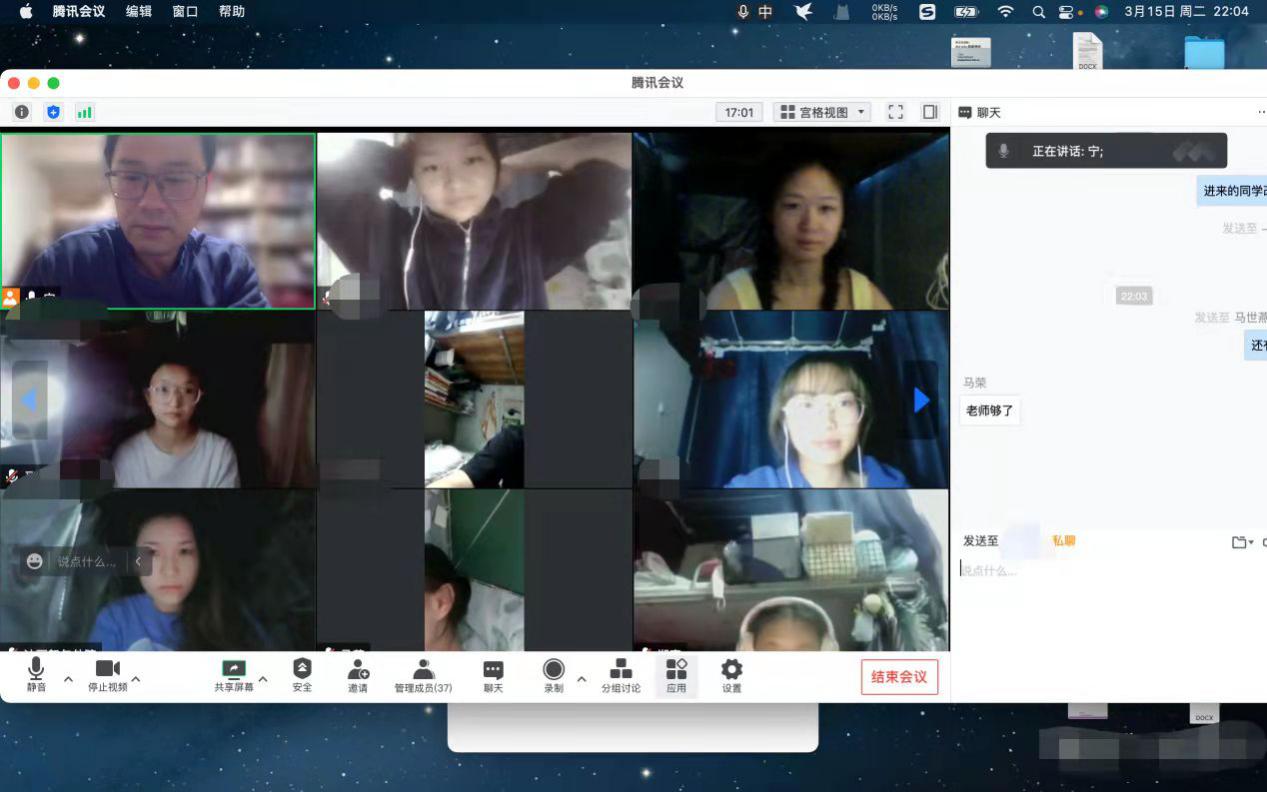
Task: Open 管理成员(37) member management
Action: click(423, 670)
